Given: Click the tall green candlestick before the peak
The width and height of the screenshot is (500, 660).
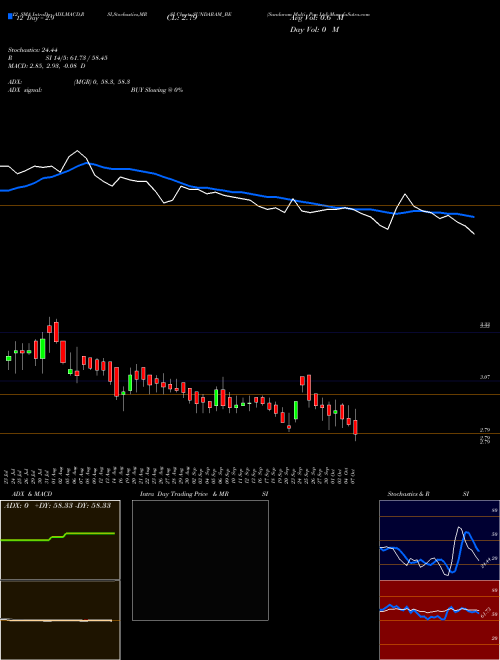Looking at the screenshot, I should [43, 349].
